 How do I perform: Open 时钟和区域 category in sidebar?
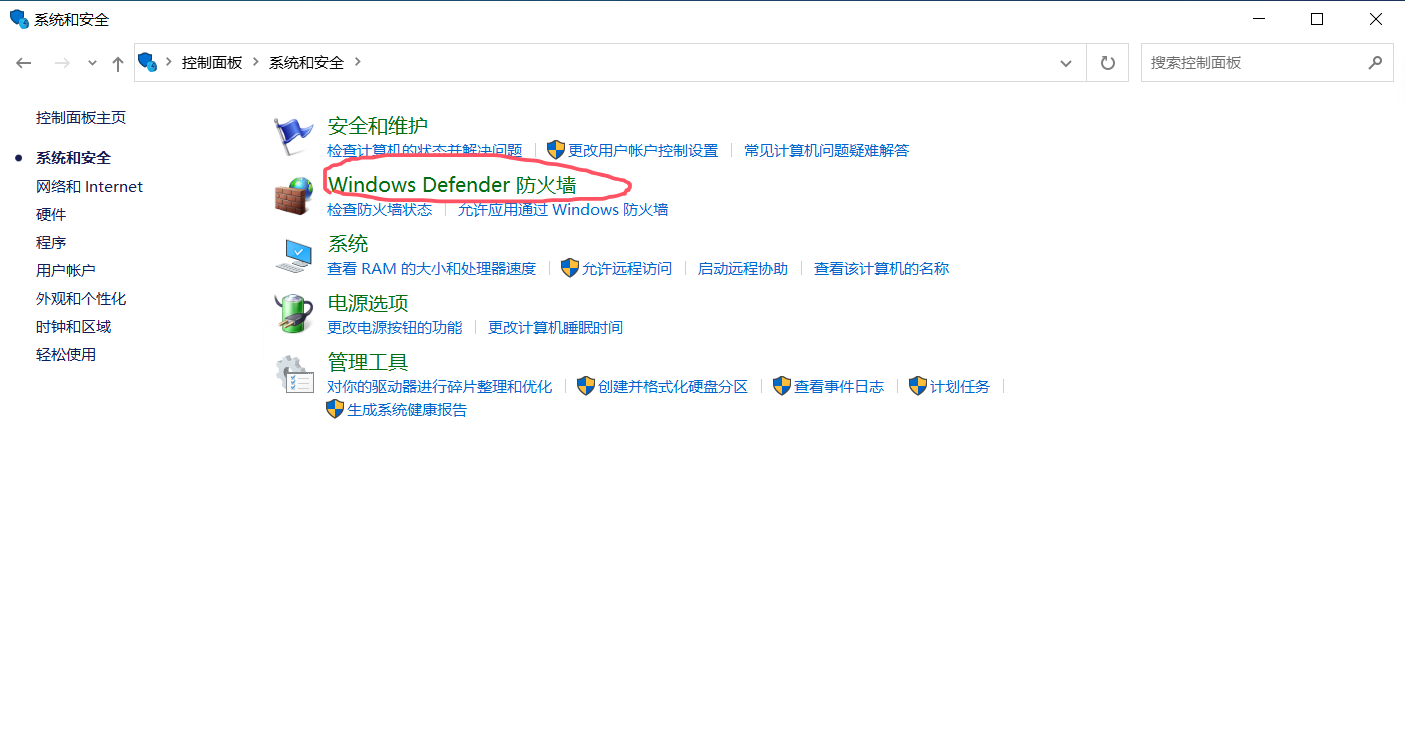(x=73, y=326)
